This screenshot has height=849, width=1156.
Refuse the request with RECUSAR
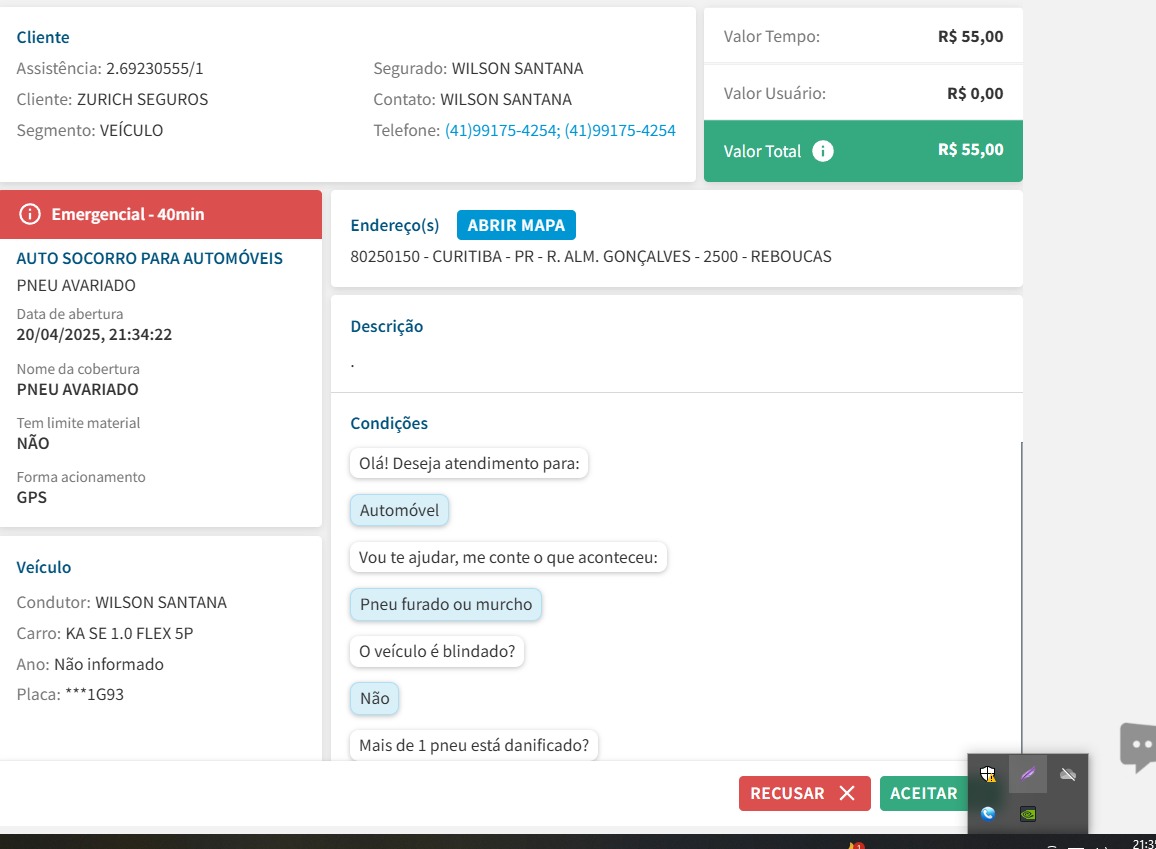click(x=788, y=793)
